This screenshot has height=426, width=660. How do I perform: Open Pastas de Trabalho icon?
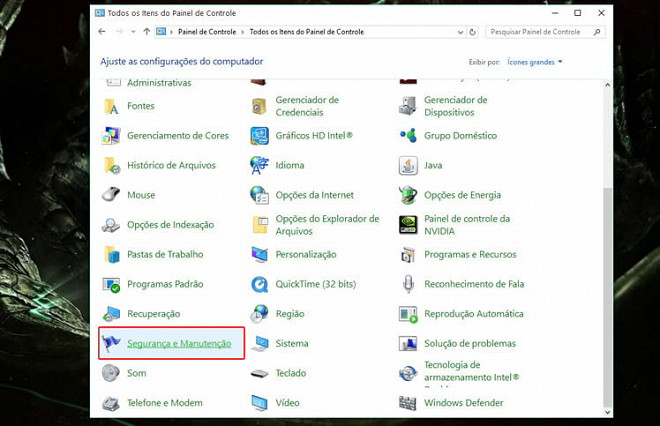112,254
